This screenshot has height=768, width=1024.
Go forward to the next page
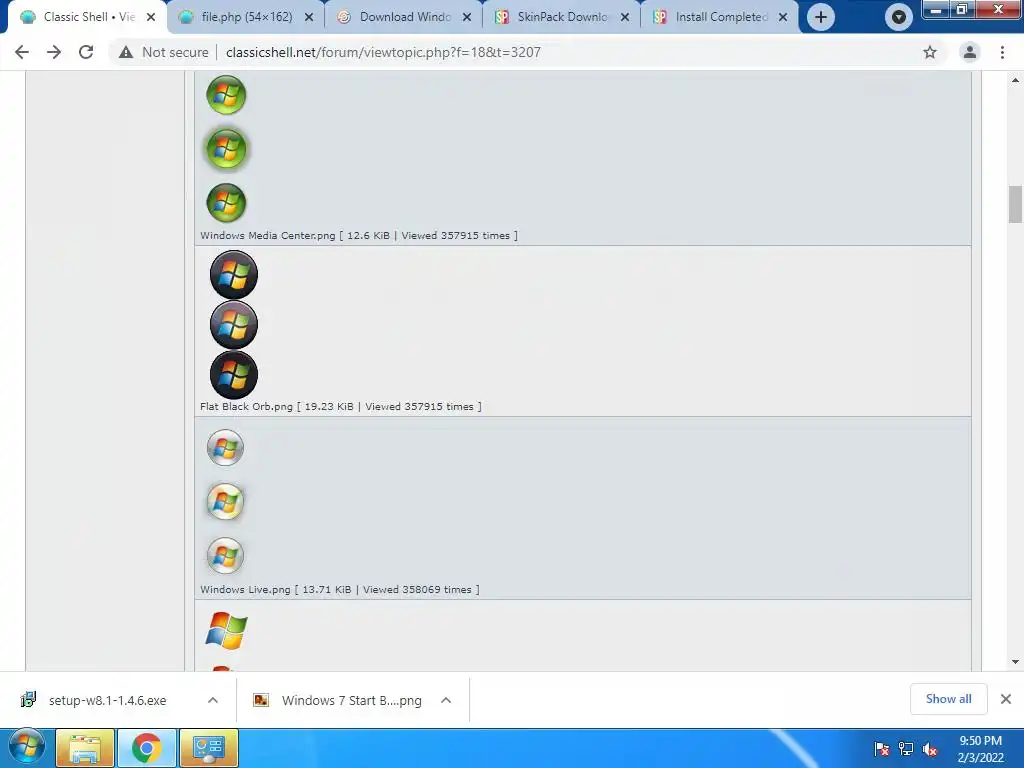pos(54,52)
